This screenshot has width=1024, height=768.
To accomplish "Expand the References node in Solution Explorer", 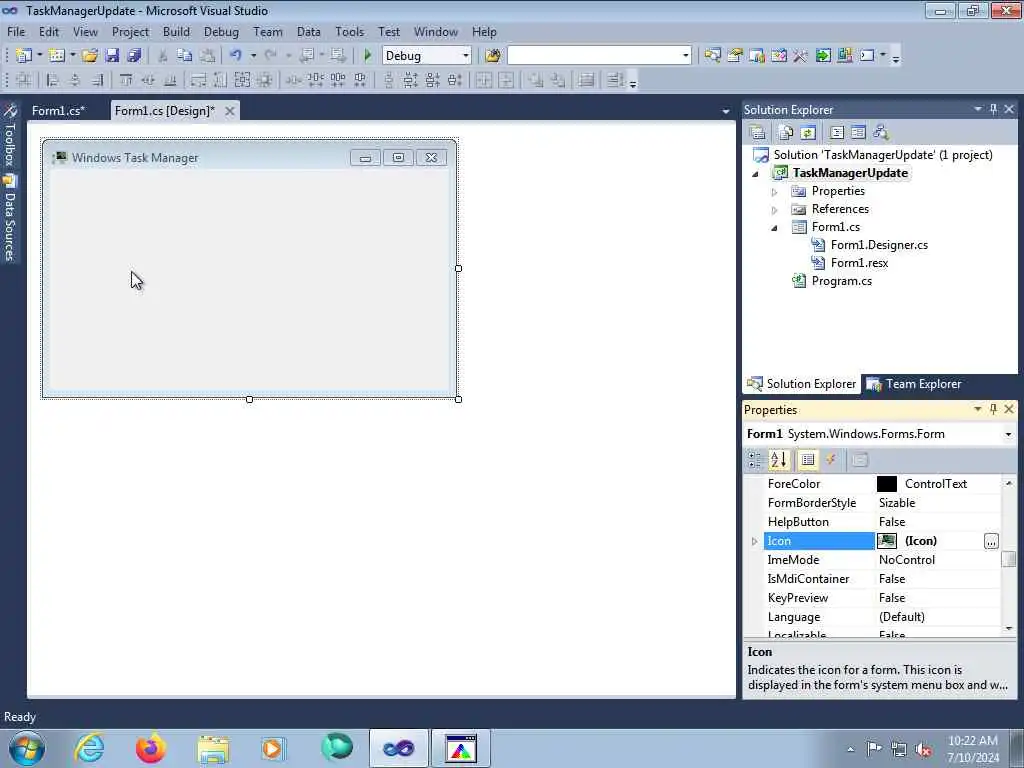I will click(x=775, y=210).
